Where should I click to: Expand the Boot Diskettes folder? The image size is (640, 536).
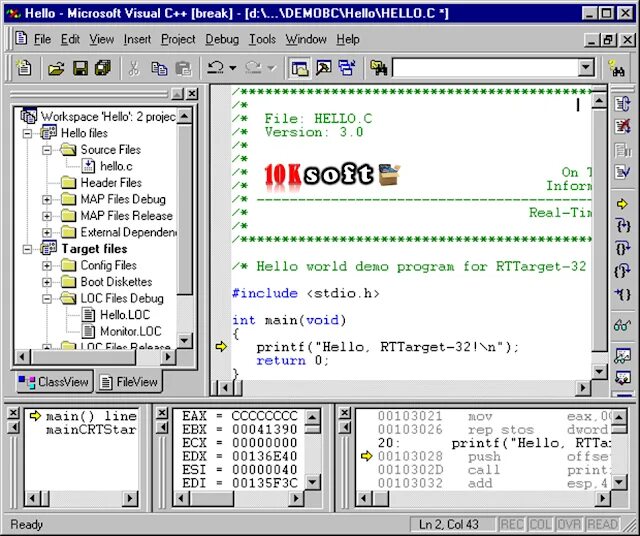[x=47, y=282]
